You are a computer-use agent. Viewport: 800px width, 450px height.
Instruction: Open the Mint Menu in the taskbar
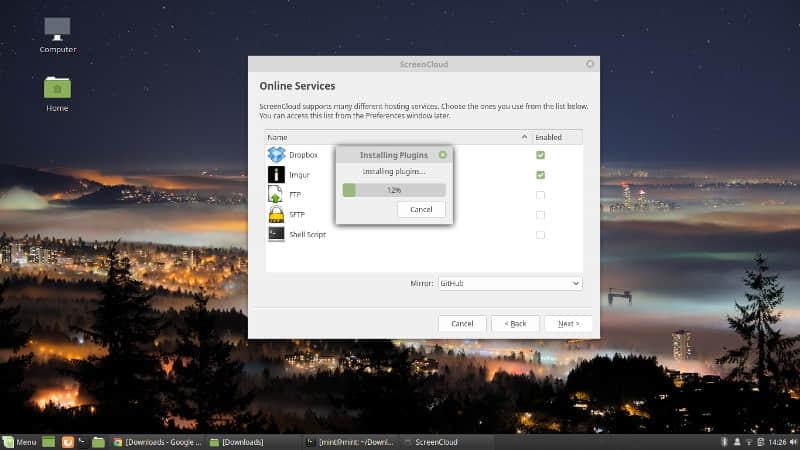click(x=20, y=441)
